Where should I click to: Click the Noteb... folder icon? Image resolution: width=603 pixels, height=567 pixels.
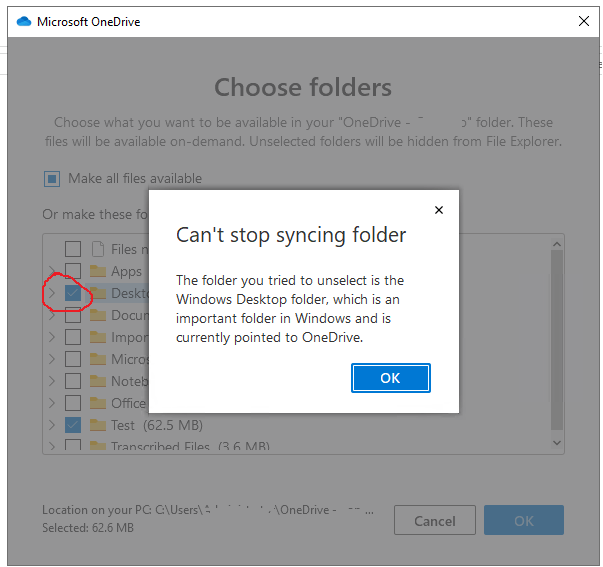[98, 381]
